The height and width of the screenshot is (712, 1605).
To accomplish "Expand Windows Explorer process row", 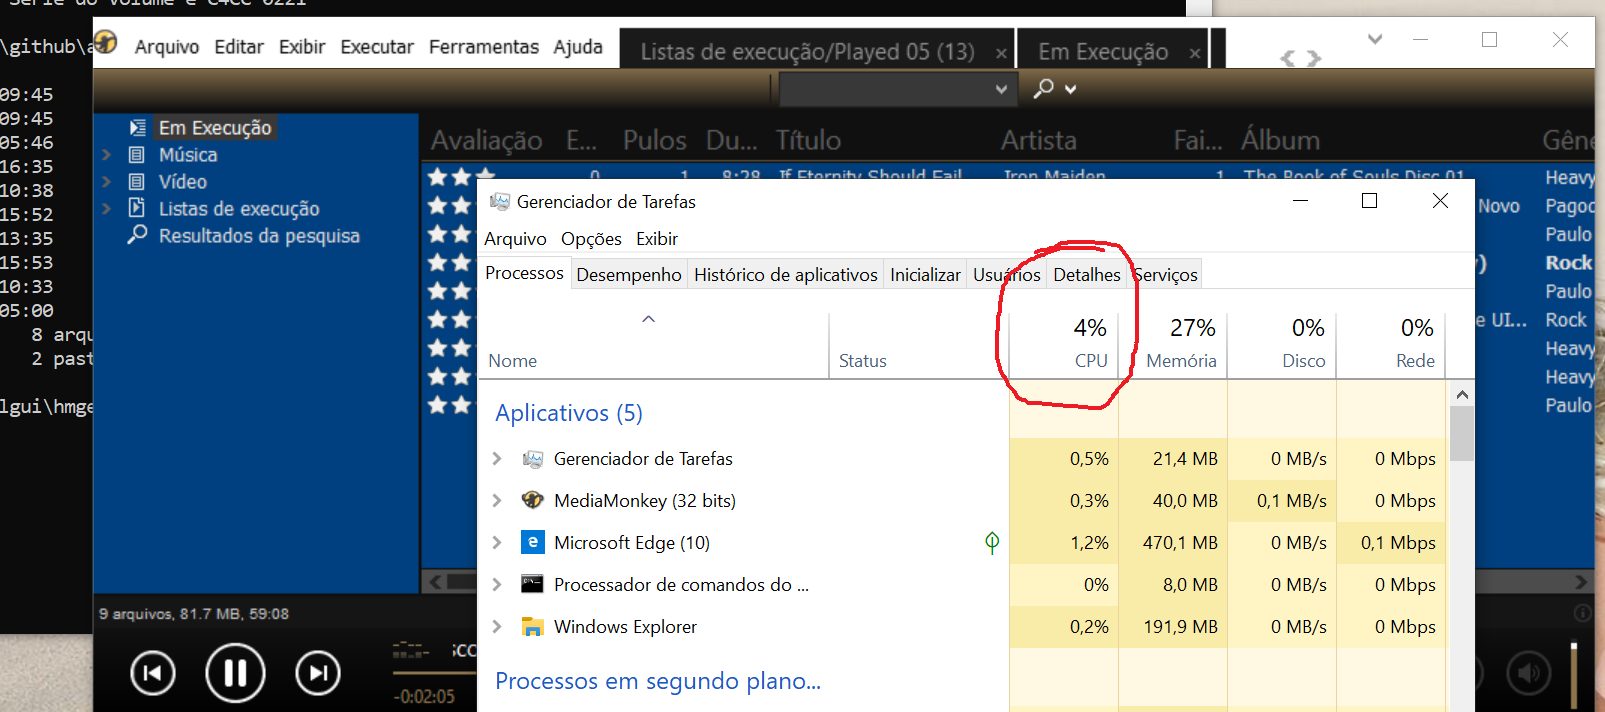I will tap(497, 627).
